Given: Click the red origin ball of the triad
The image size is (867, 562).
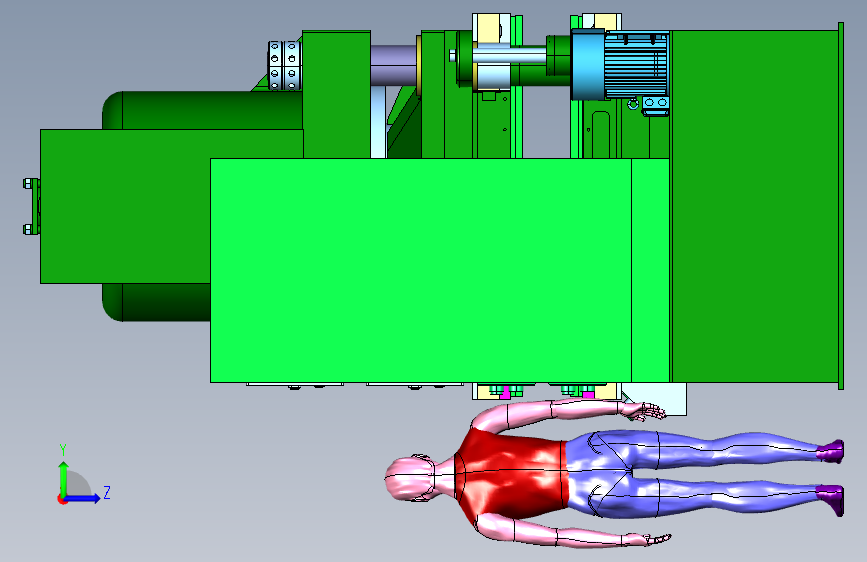Looking at the screenshot, I should click(x=62, y=499).
